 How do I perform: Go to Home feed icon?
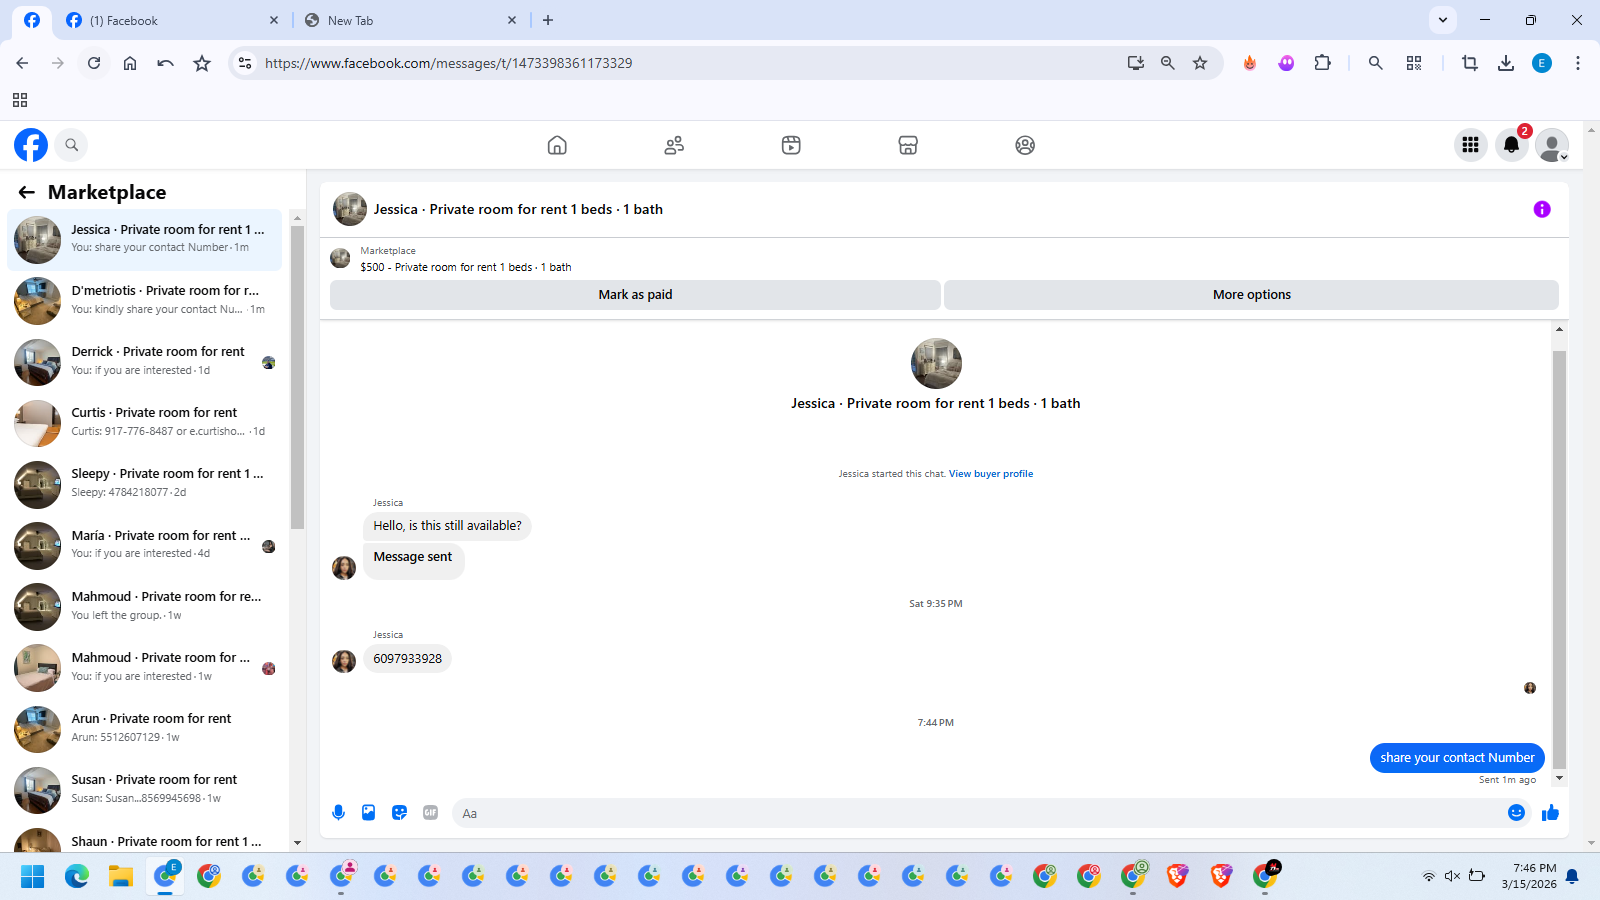coord(557,145)
